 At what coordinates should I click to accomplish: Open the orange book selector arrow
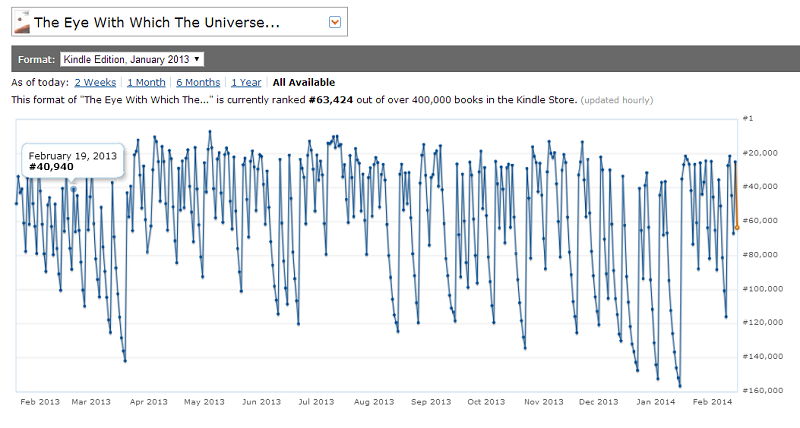coord(335,22)
